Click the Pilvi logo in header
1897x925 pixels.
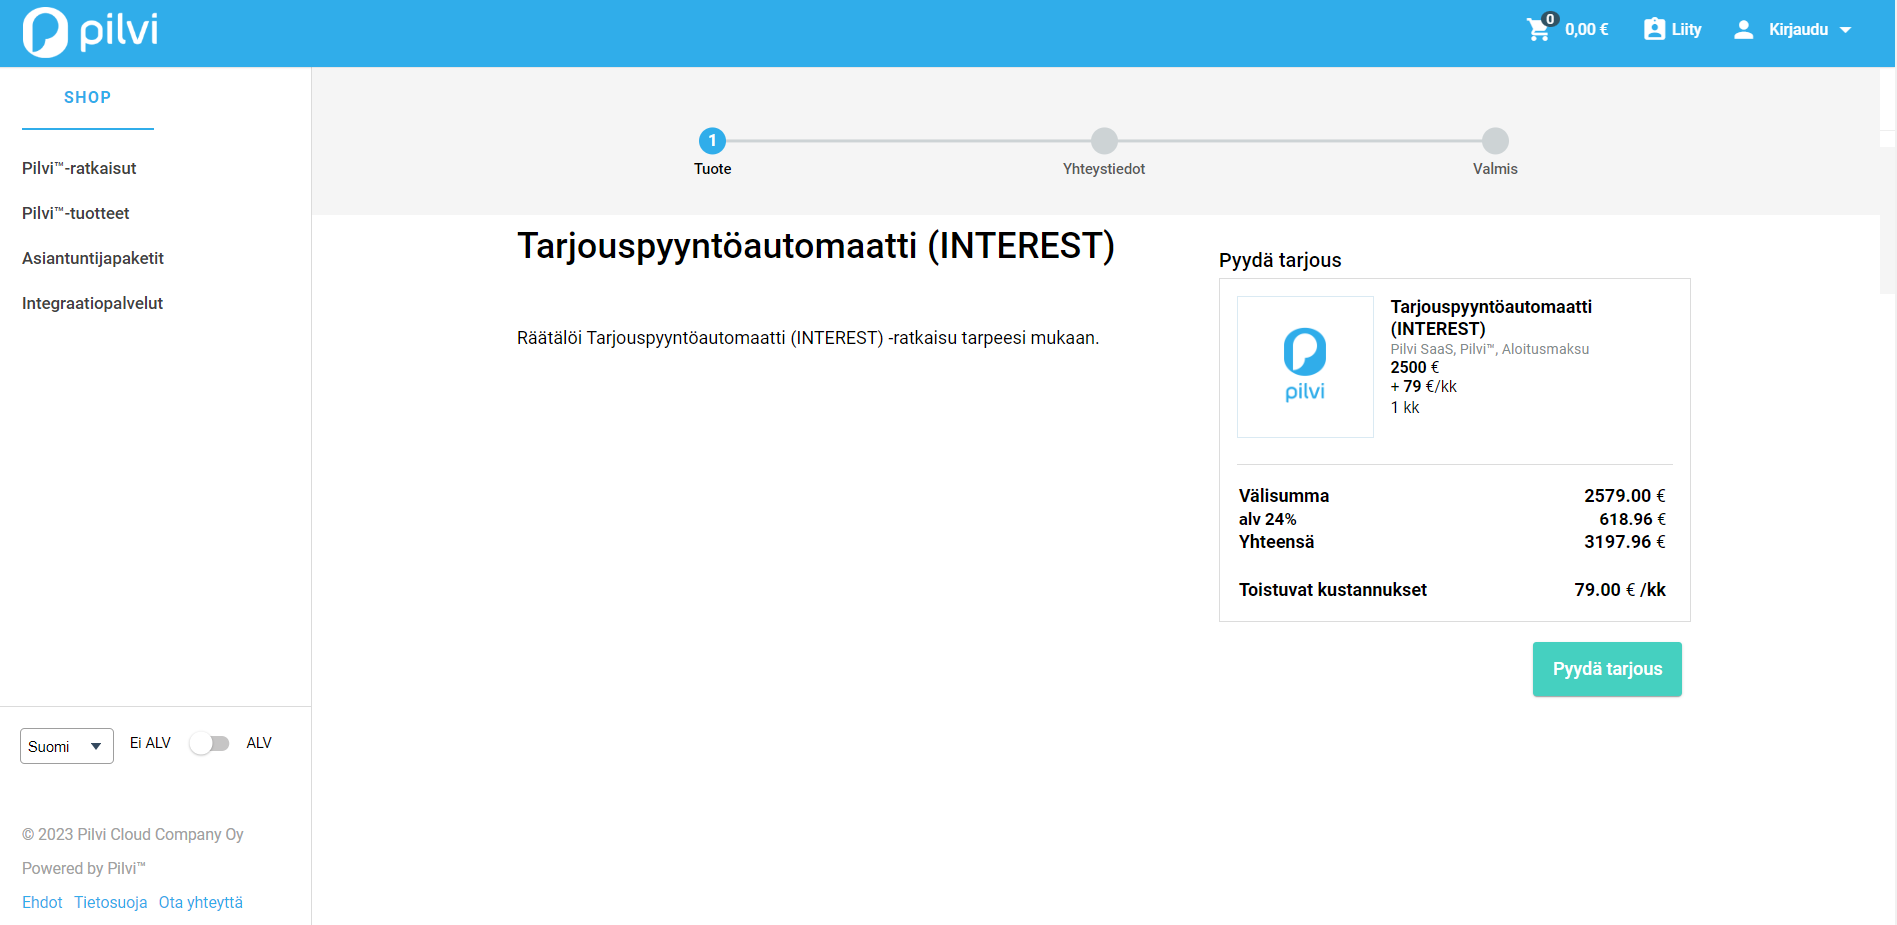click(91, 32)
